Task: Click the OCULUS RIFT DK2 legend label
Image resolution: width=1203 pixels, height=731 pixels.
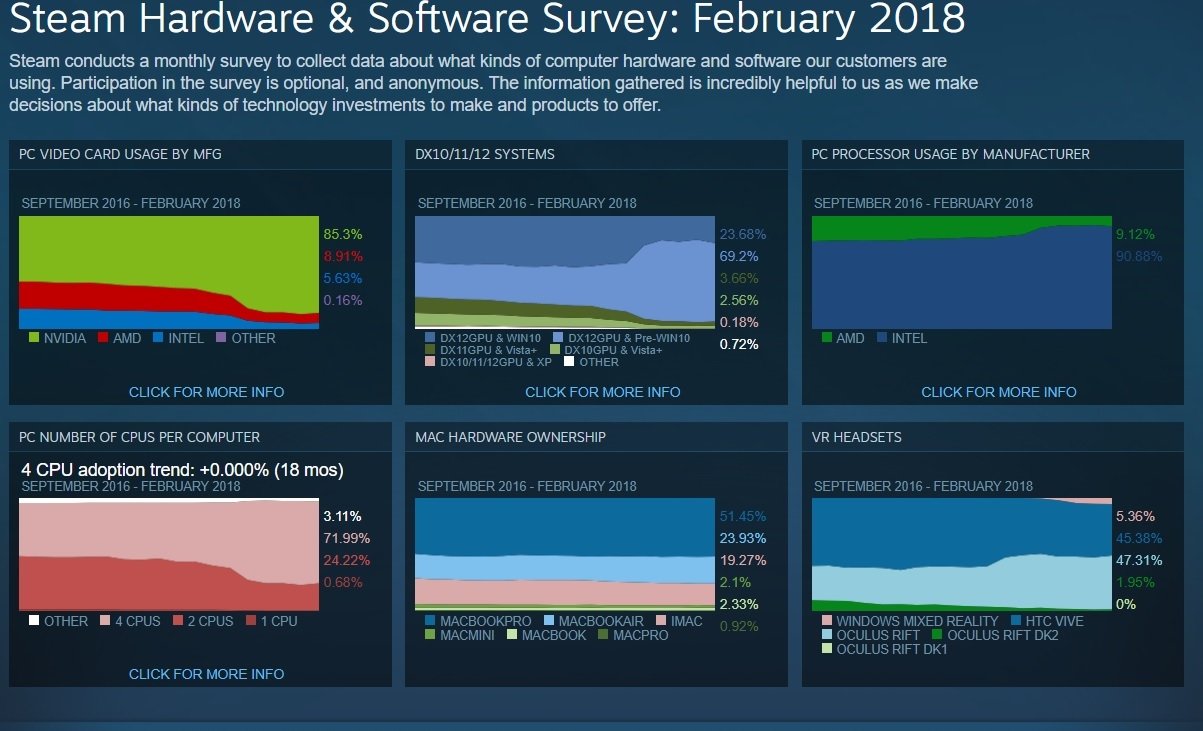Action: (1002, 635)
